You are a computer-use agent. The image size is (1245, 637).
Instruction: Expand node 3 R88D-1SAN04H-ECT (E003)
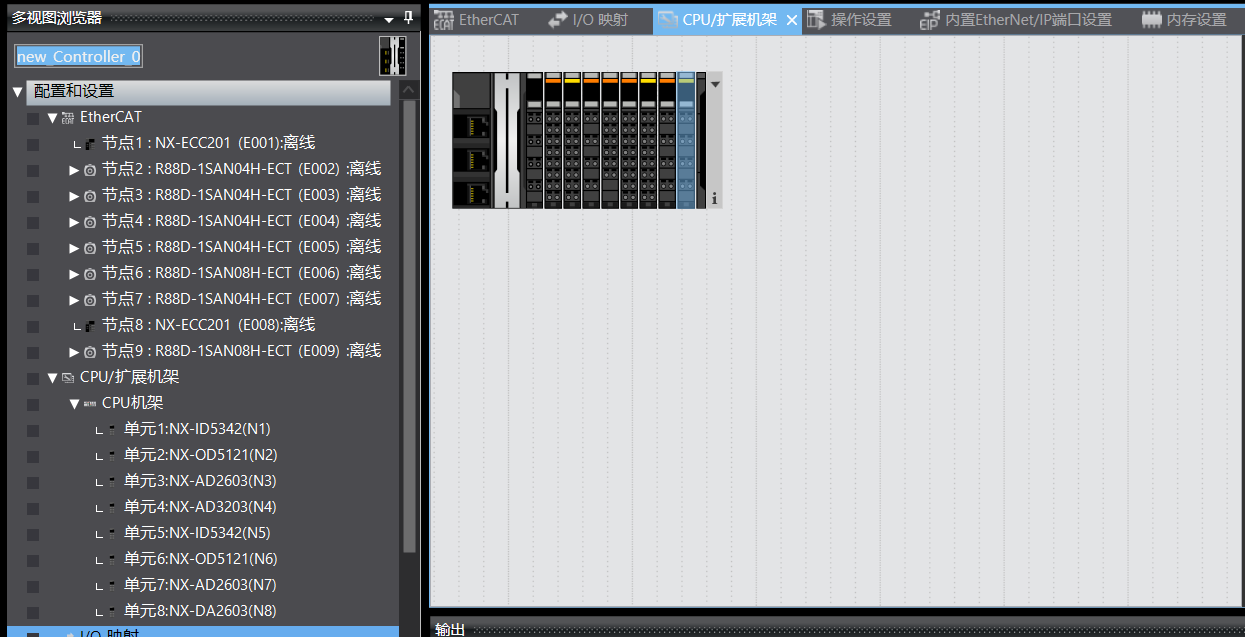coord(74,195)
